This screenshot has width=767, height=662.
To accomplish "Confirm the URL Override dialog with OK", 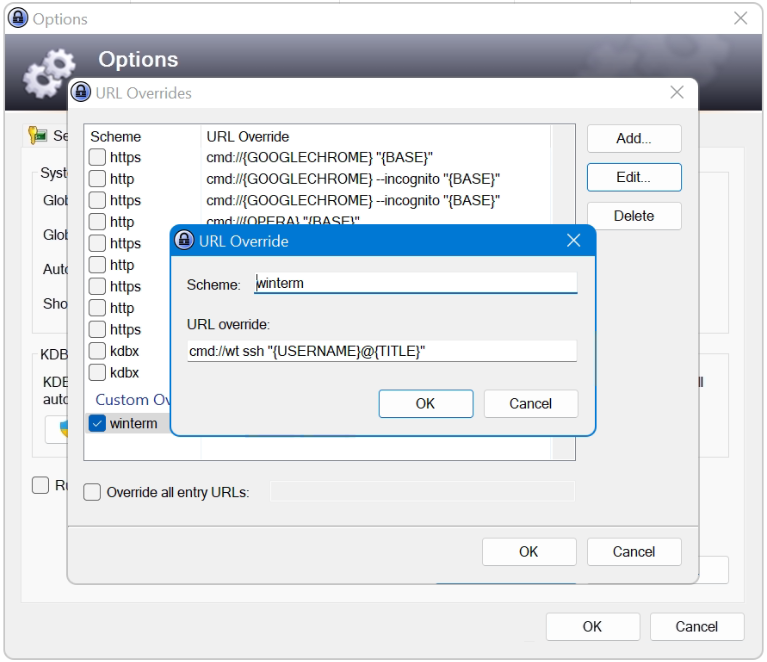I will (426, 404).
